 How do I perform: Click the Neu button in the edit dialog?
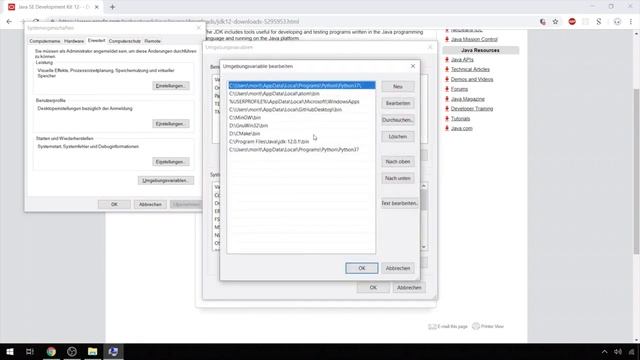click(398, 87)
